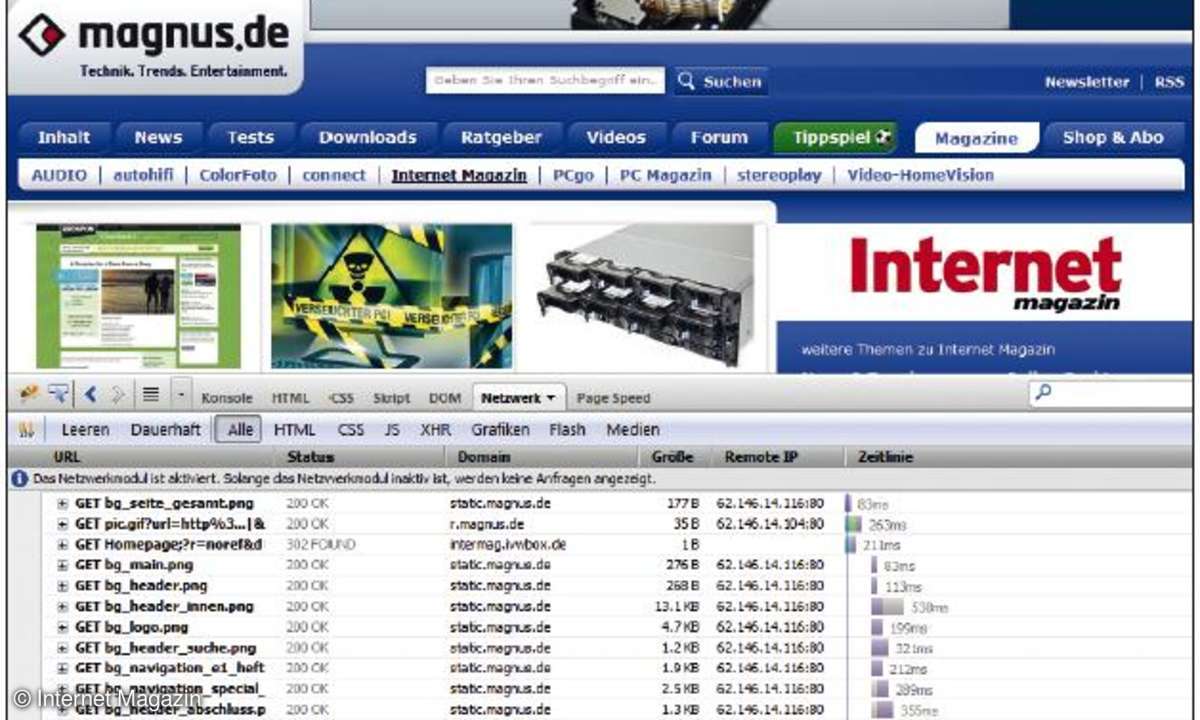
Task: Open the Inhalt navigation tab
Action: 64,138
